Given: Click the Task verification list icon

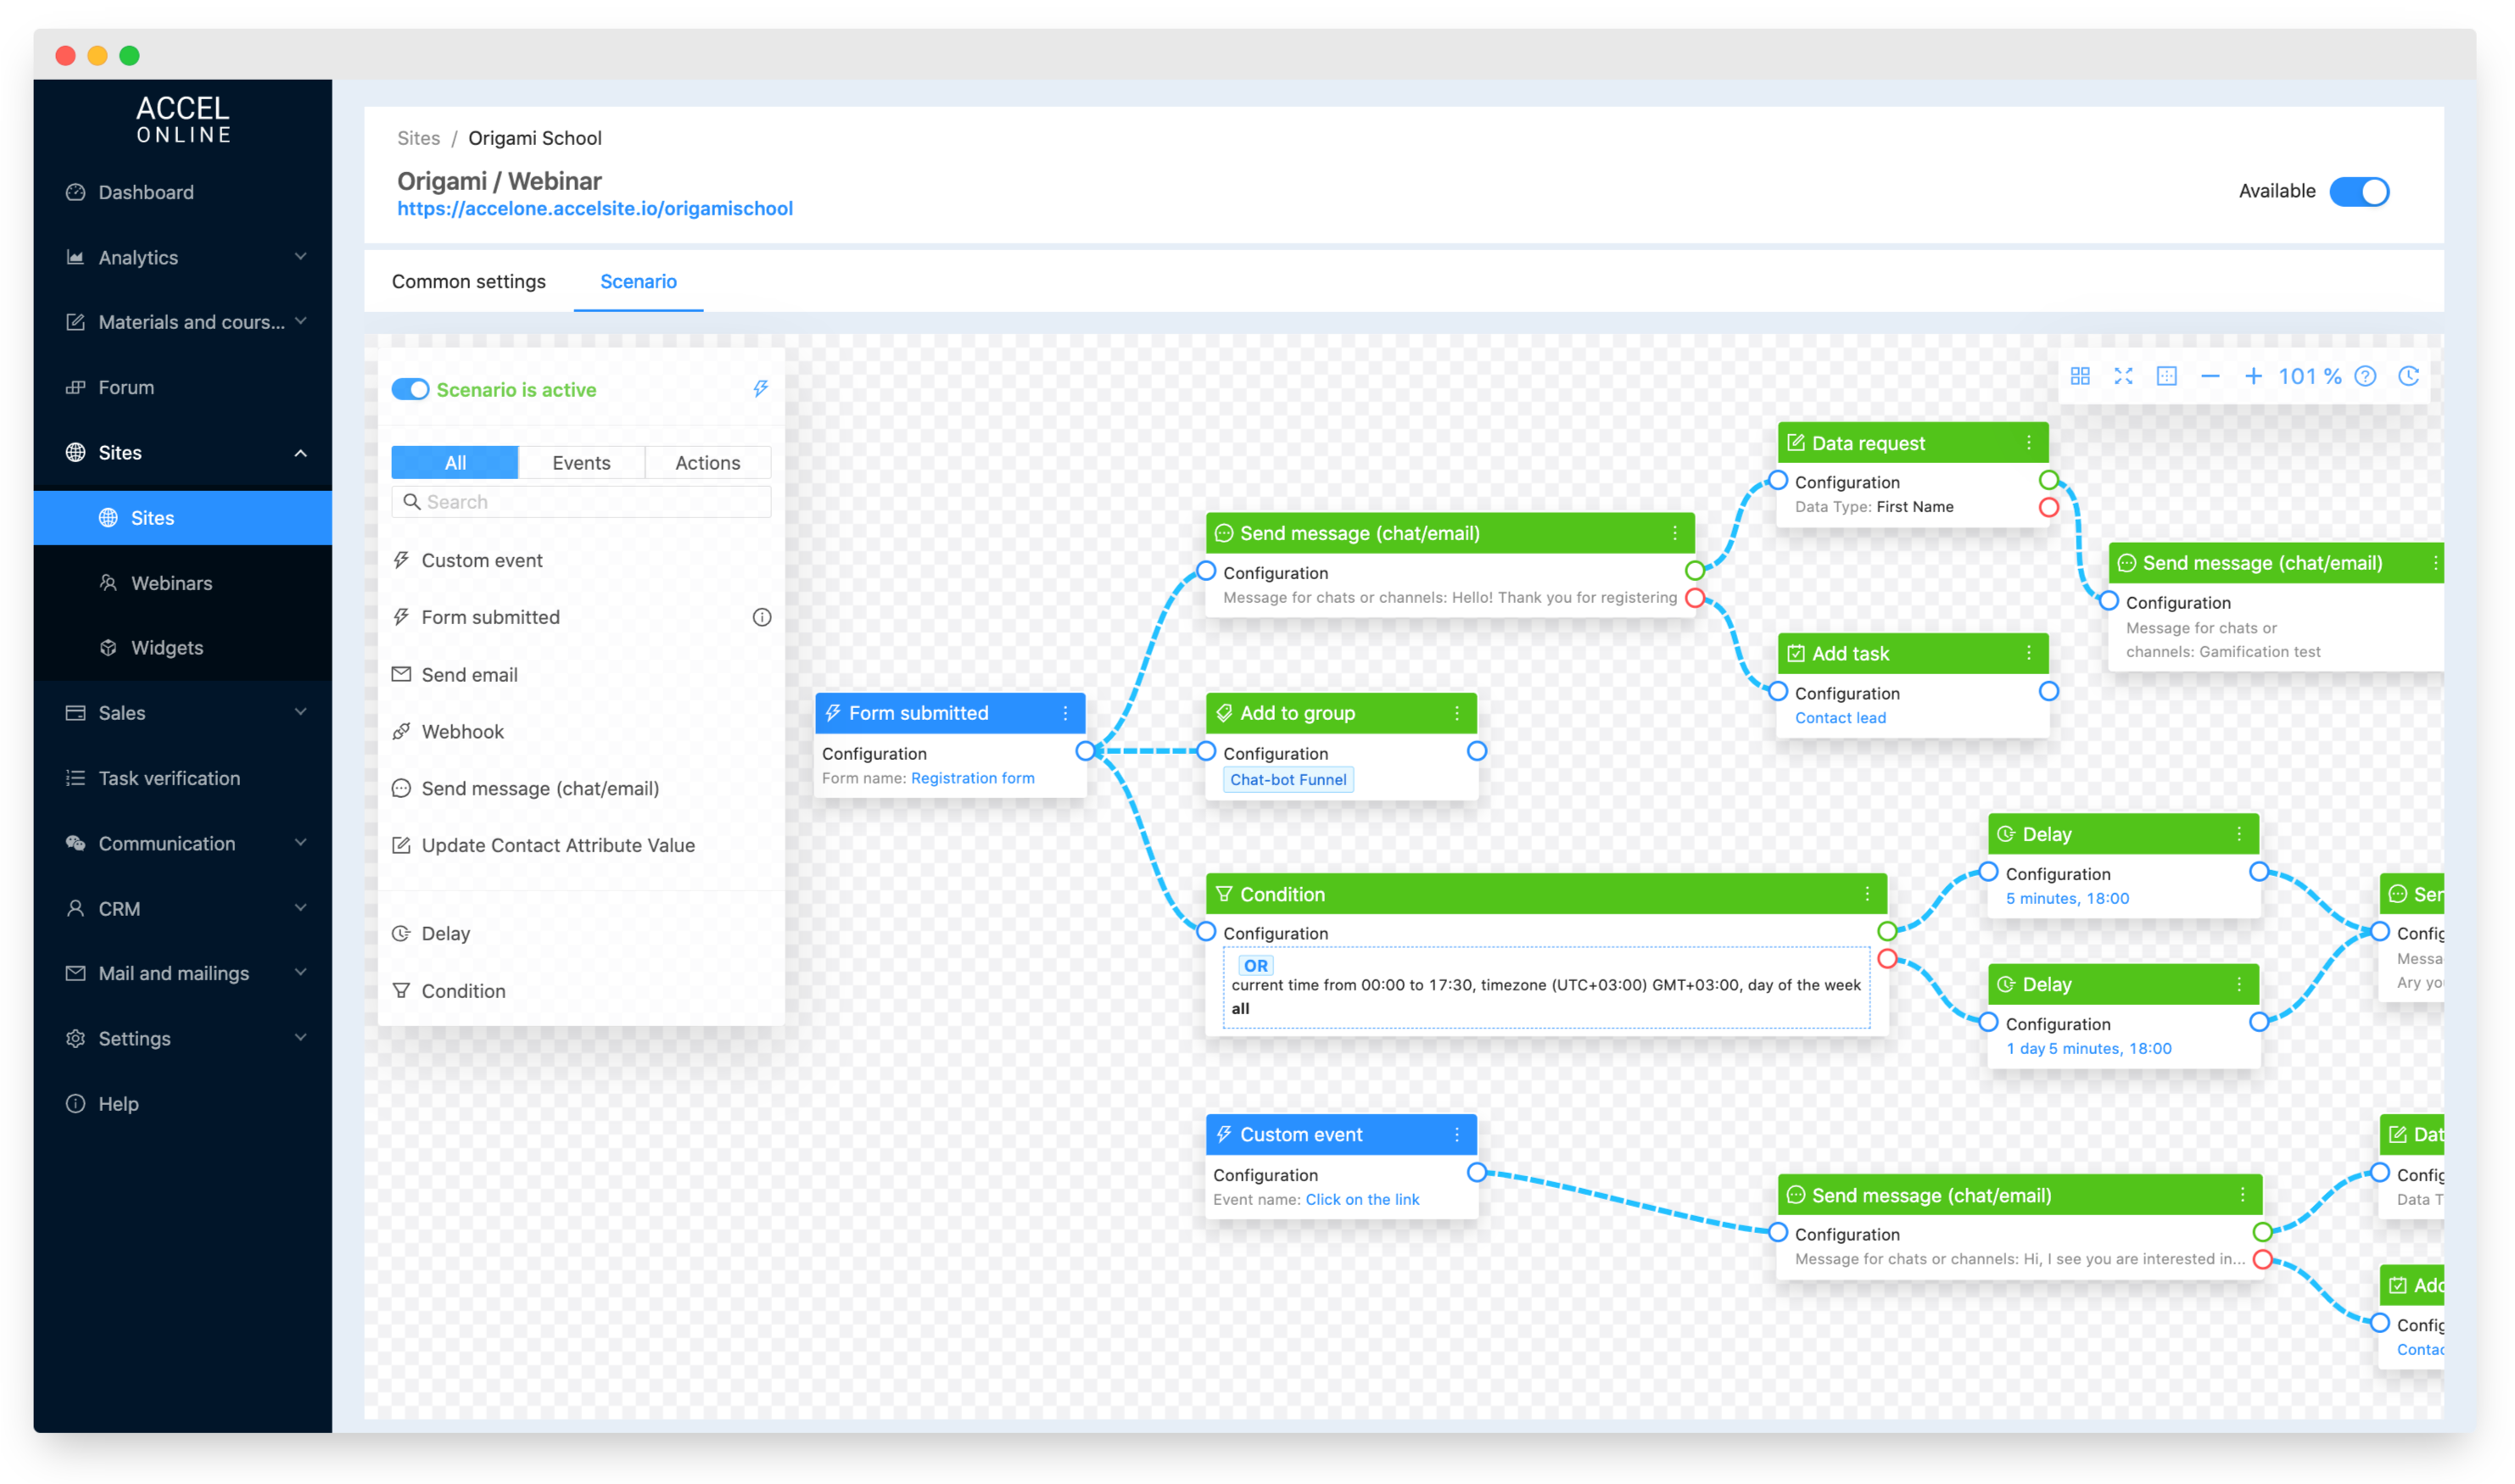Looking at the screenshot, I should click(75, 779).
